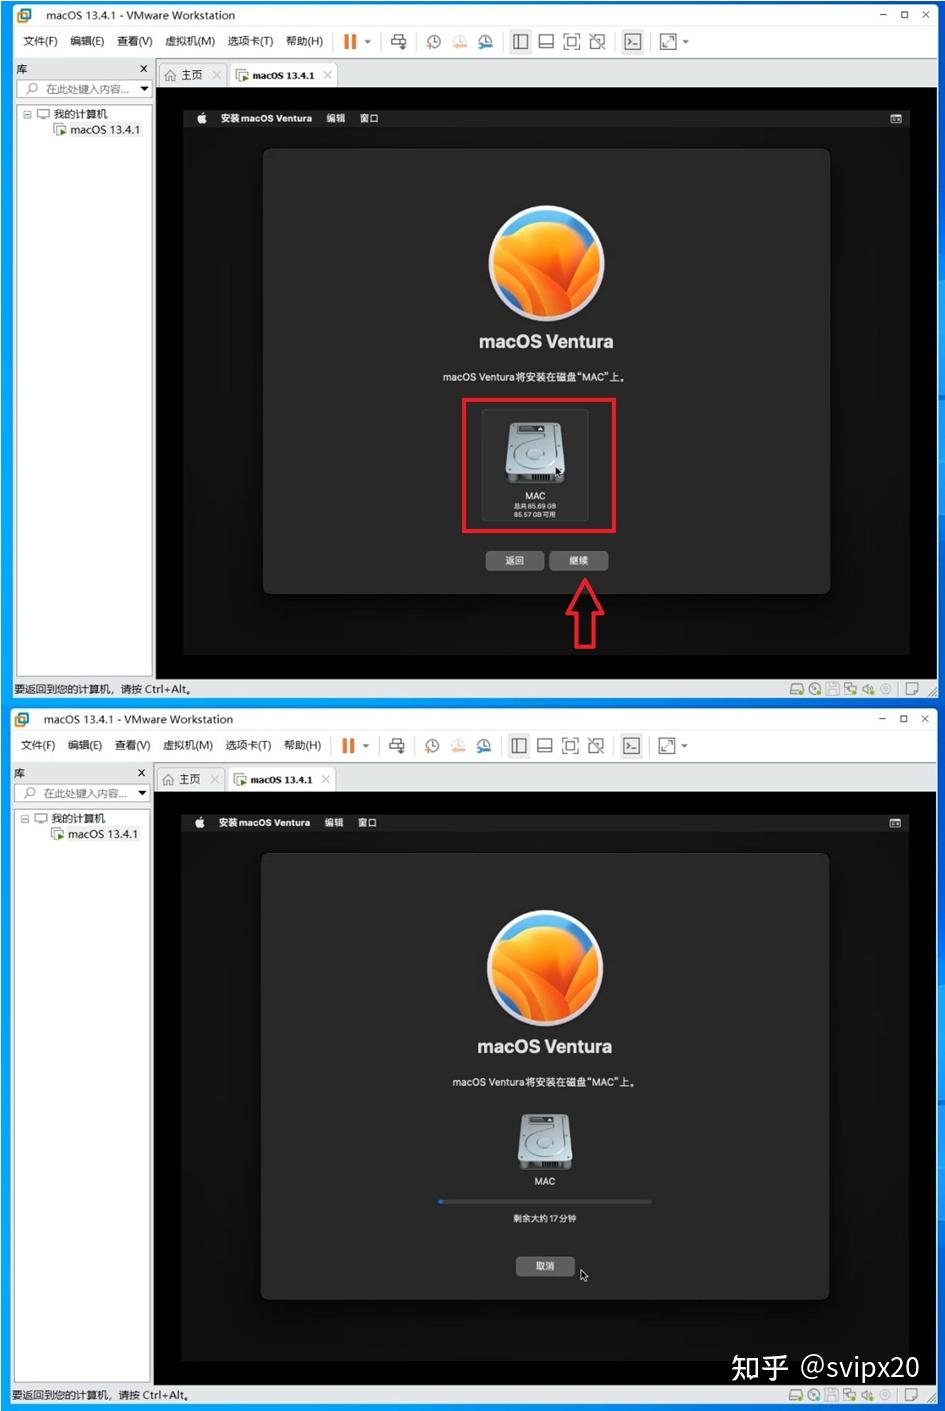
Task: Focus library search field in disk-selection window
Action: pos(83,89)
